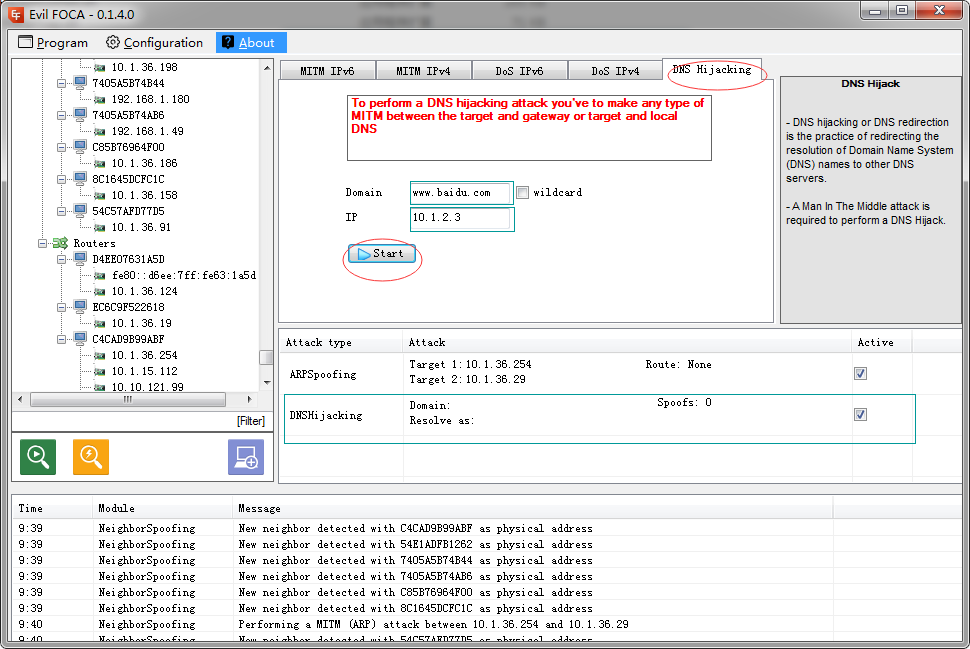This screenshot has width=970, height=649.
Task: Click the orange fast search icon
Action: [x=91, y=457]
